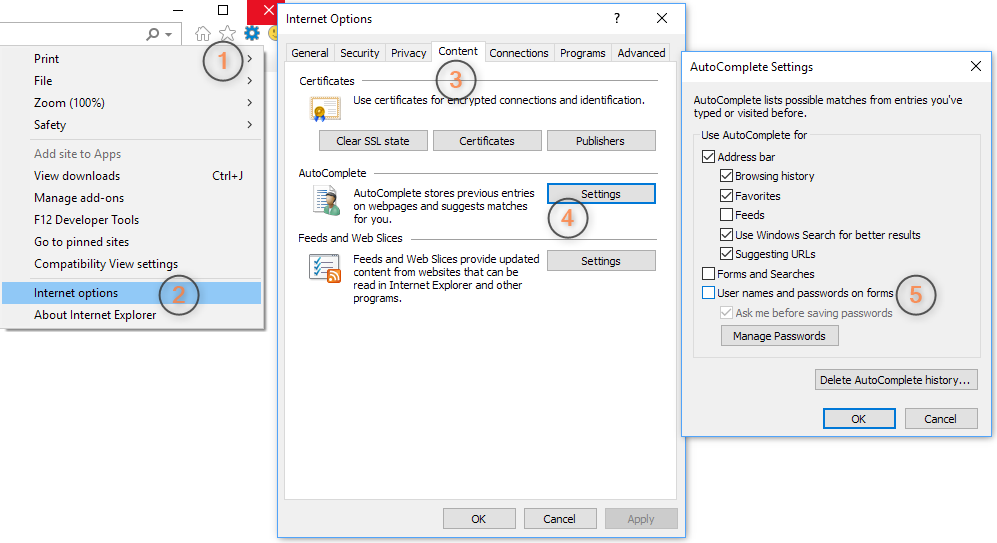Open Compatibility View settings
Viewport: 997px width, 543px height.
[132, 263]
